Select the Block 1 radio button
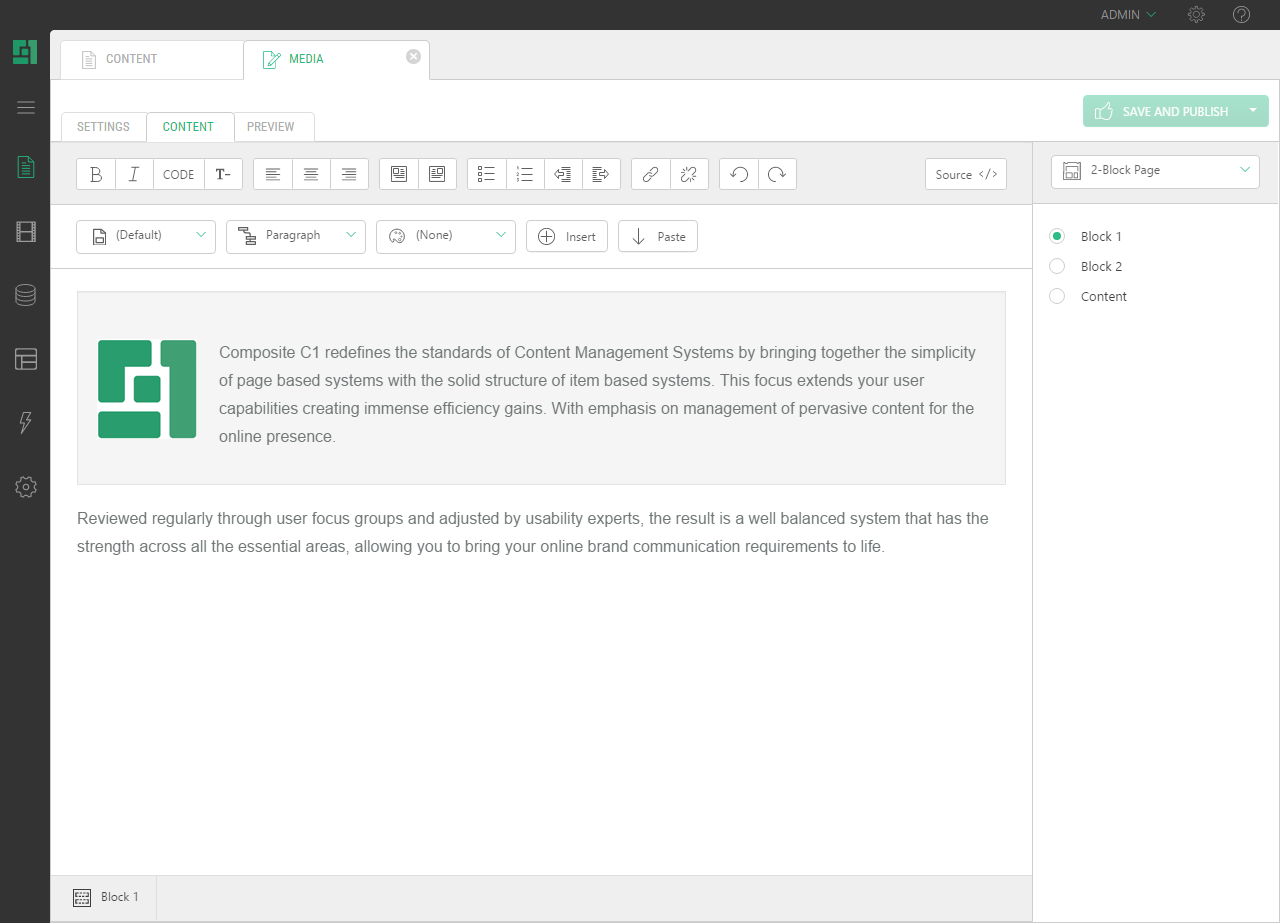The height and width of the screenshot is (923, 1280). (x=1057, y=236)
